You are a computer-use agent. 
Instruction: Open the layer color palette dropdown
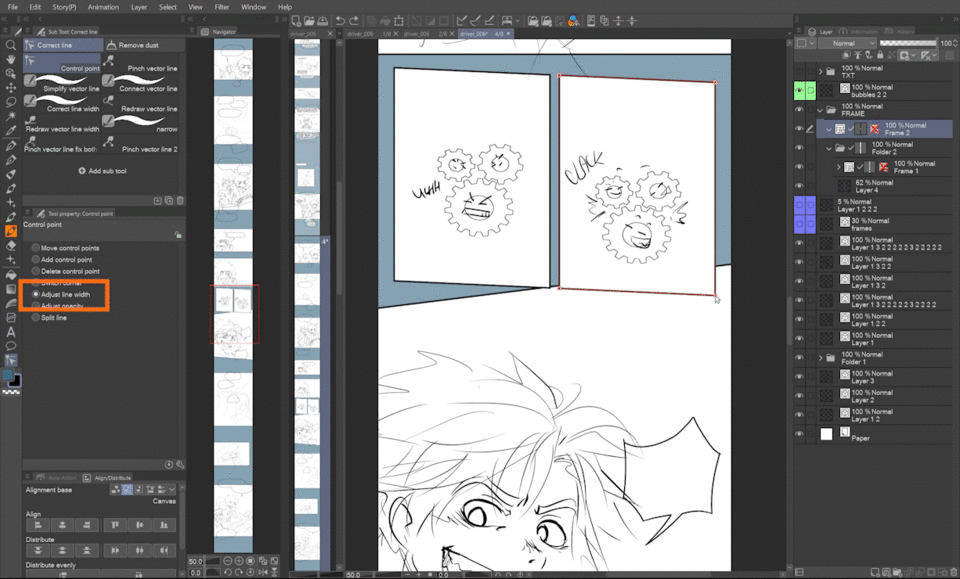point(806,43)
